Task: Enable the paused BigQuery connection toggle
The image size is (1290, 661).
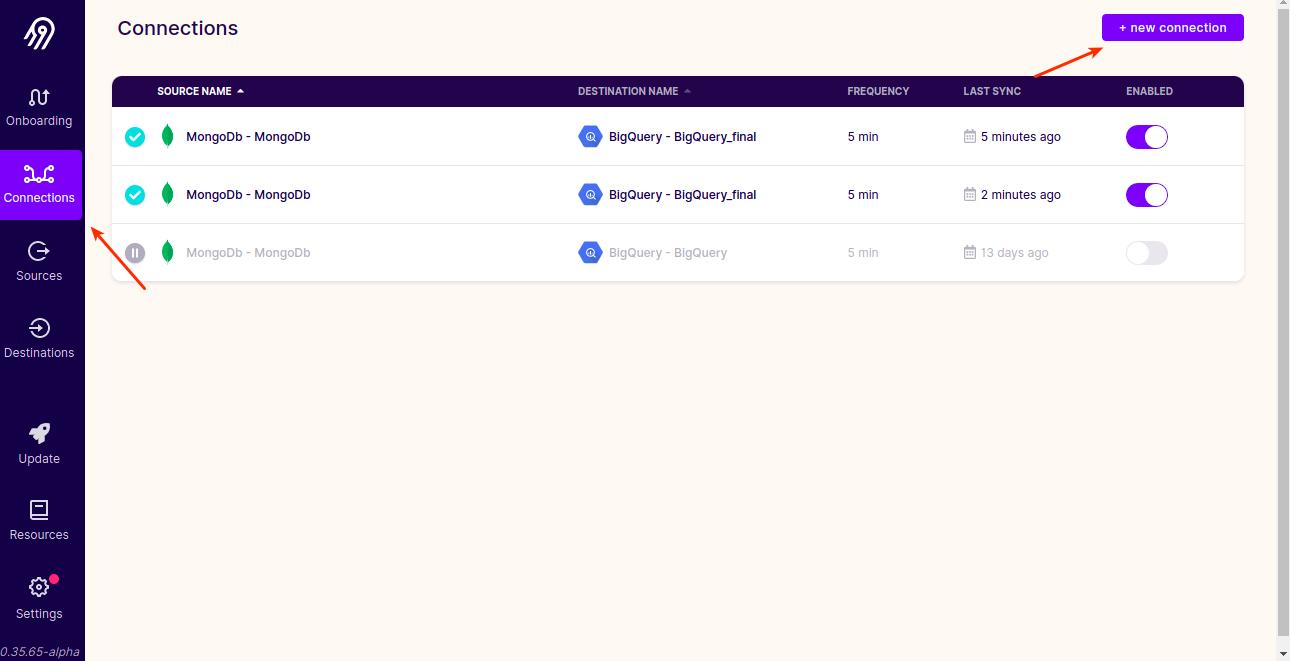Action: [x=1146, y=253]
